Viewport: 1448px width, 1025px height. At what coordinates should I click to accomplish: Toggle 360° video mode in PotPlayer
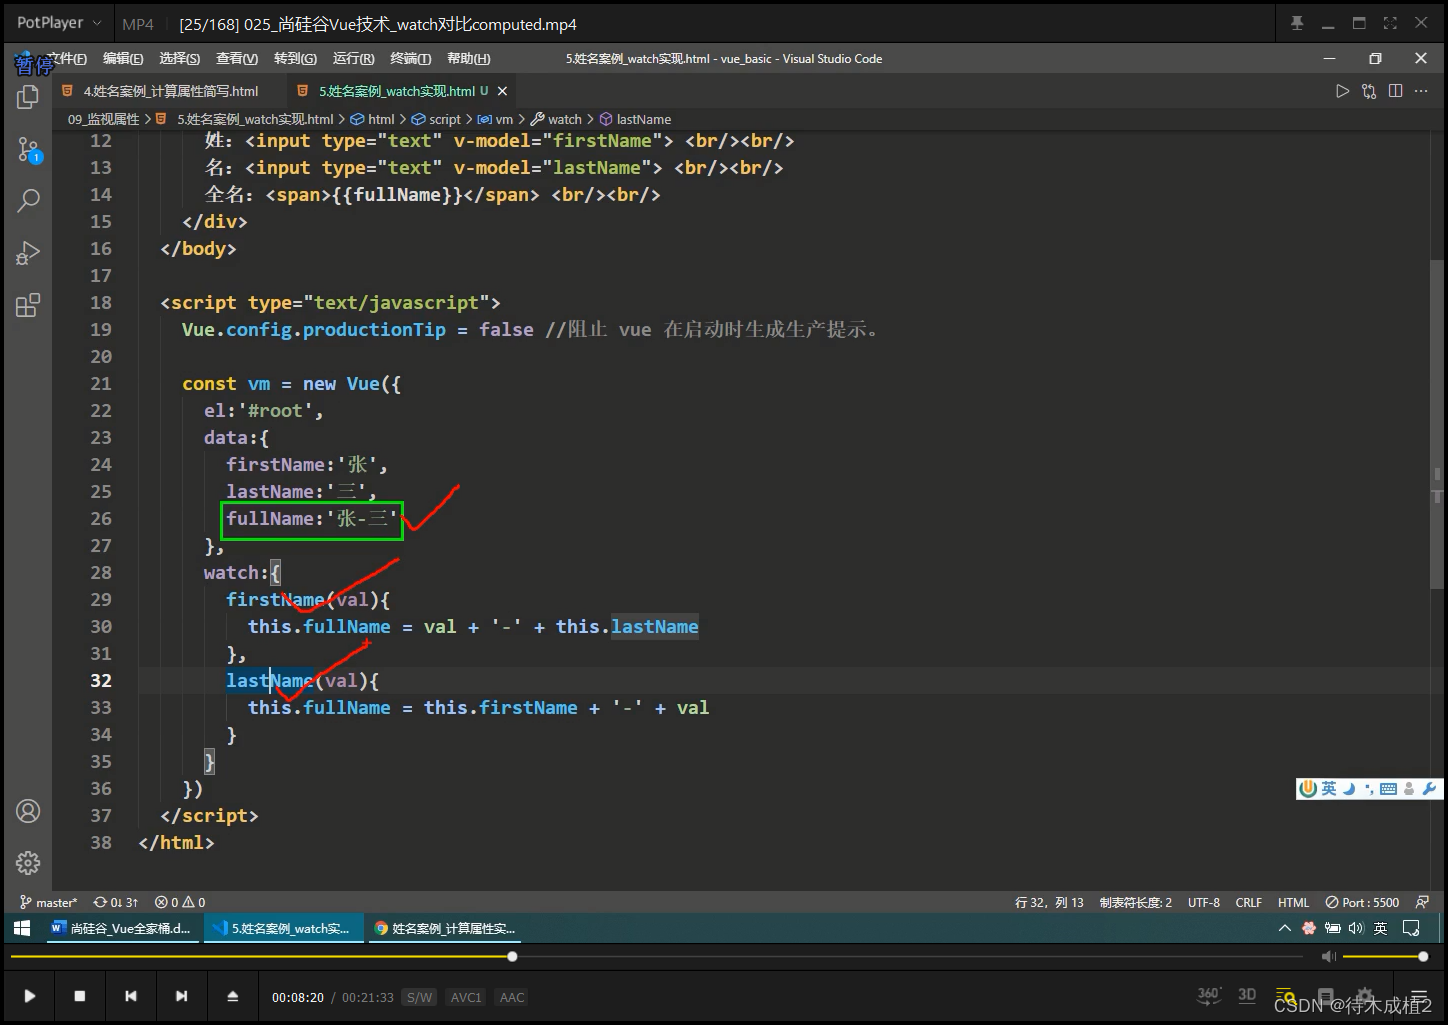click(1208, 995)
